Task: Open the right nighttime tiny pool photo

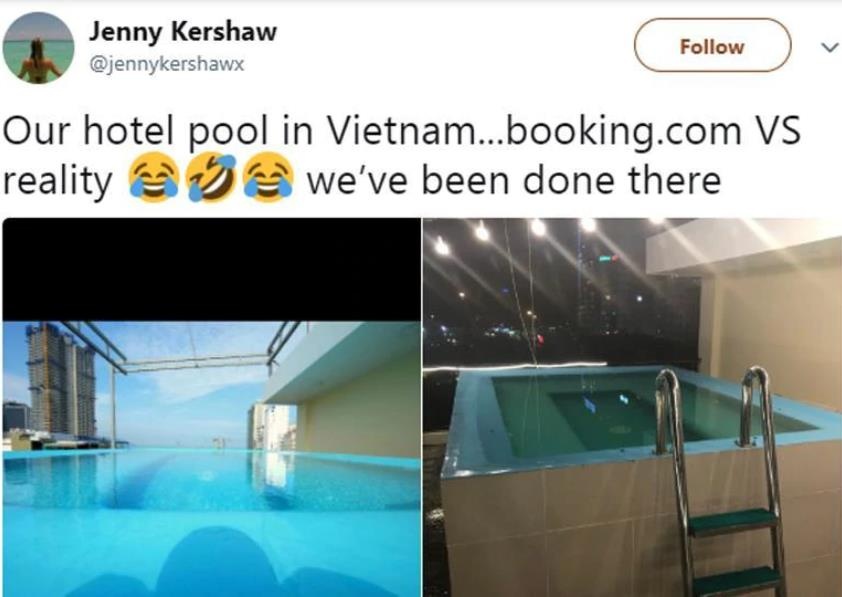Action: pos(632,407)
